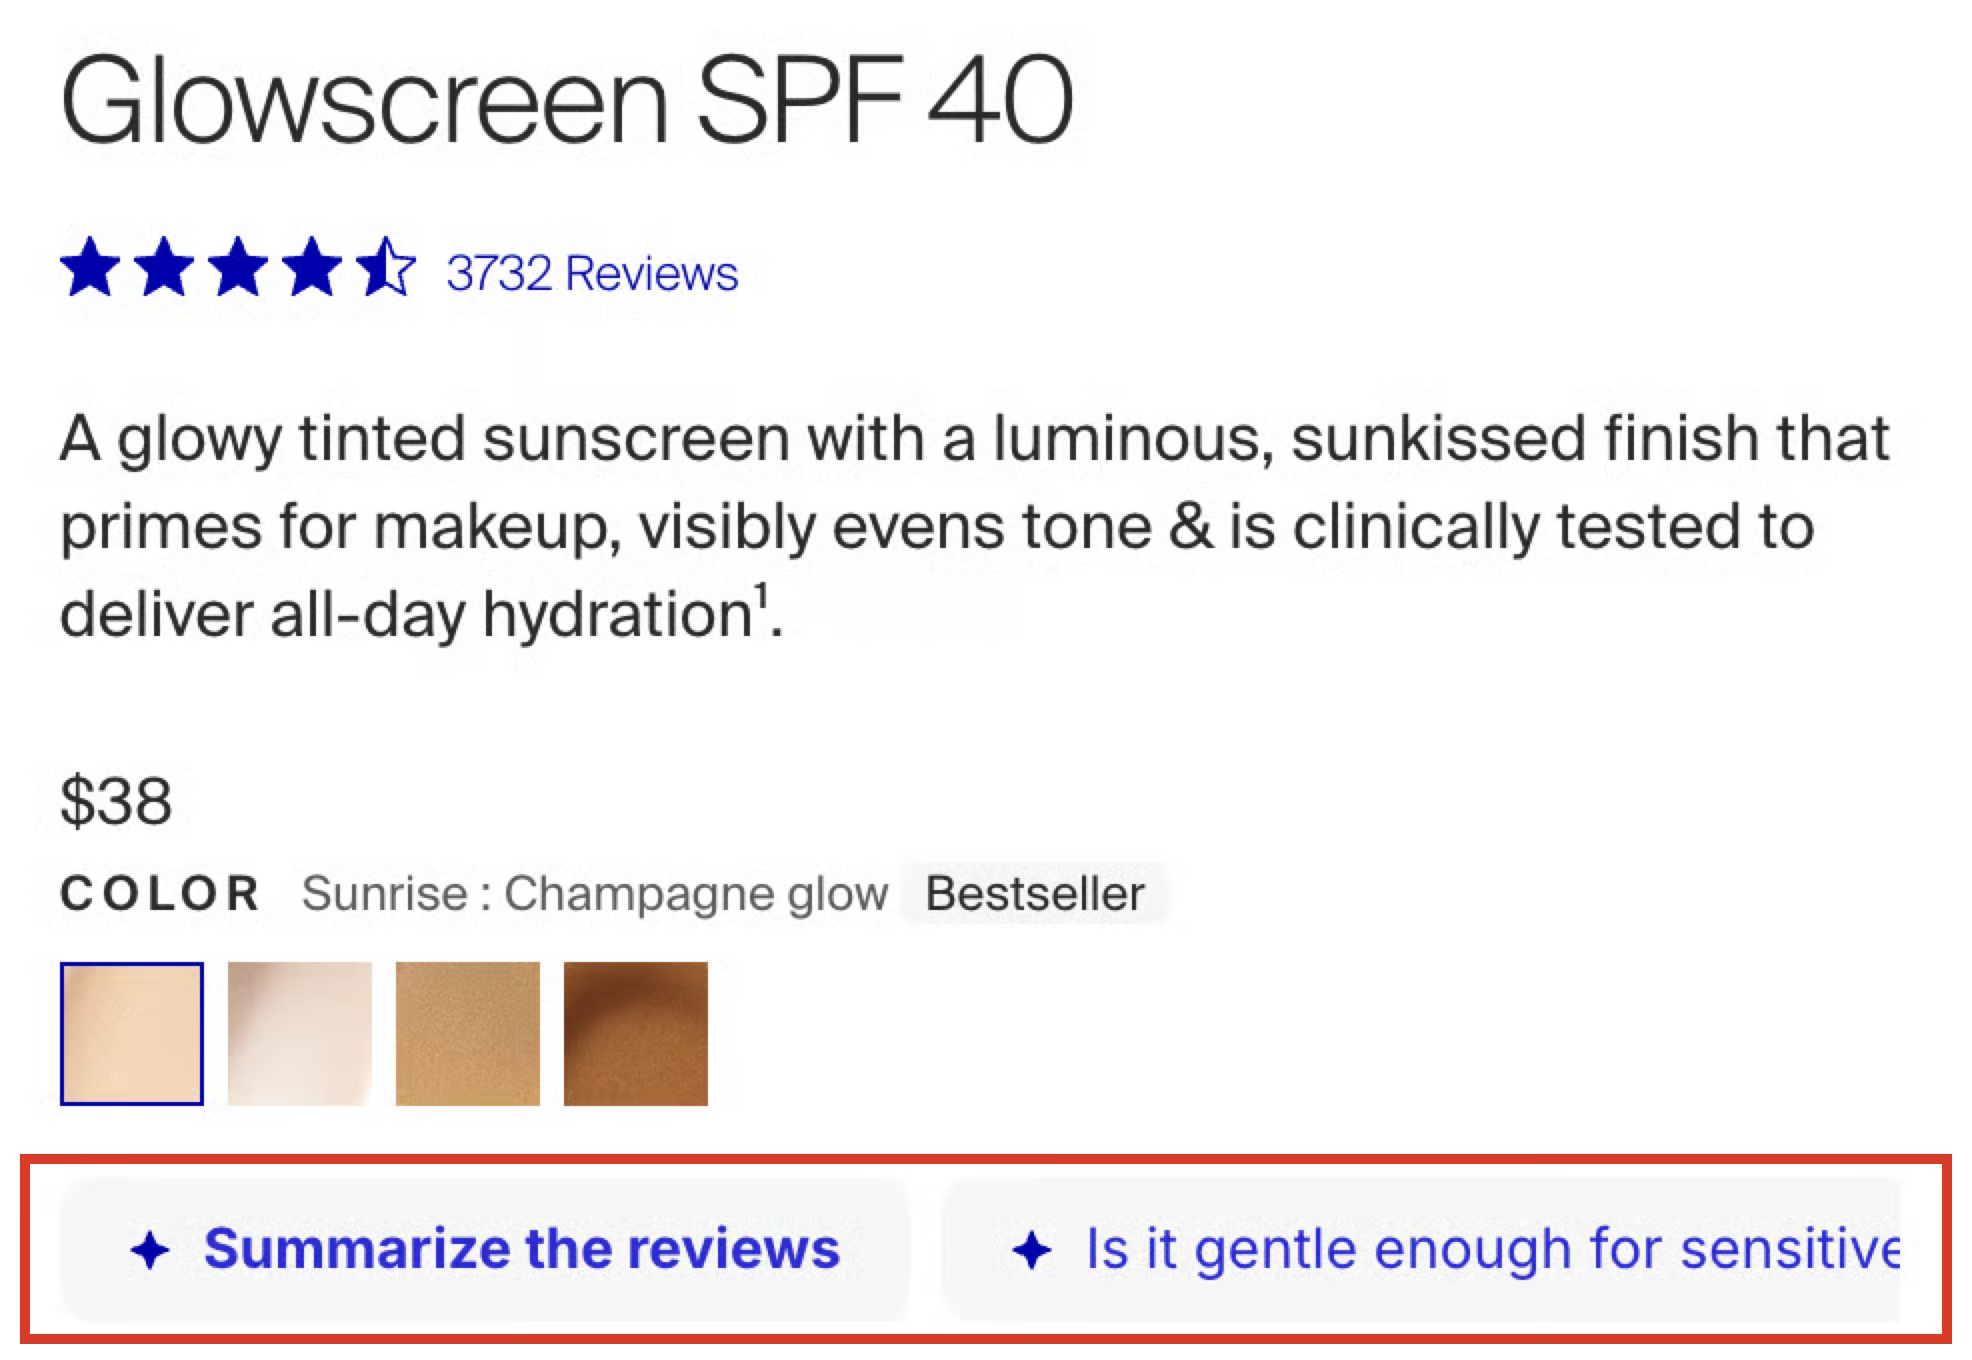Select the deep bronze color swatch

(x=636, y=1033)
